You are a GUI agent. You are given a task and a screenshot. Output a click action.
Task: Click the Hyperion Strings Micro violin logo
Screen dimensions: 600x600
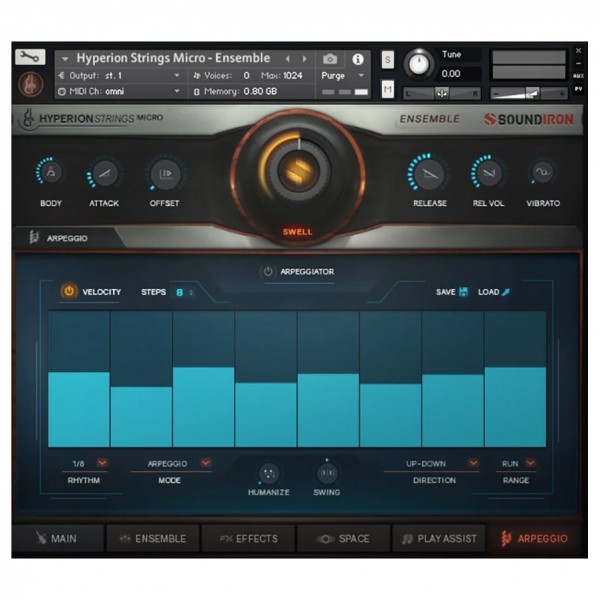coord(28,119)
